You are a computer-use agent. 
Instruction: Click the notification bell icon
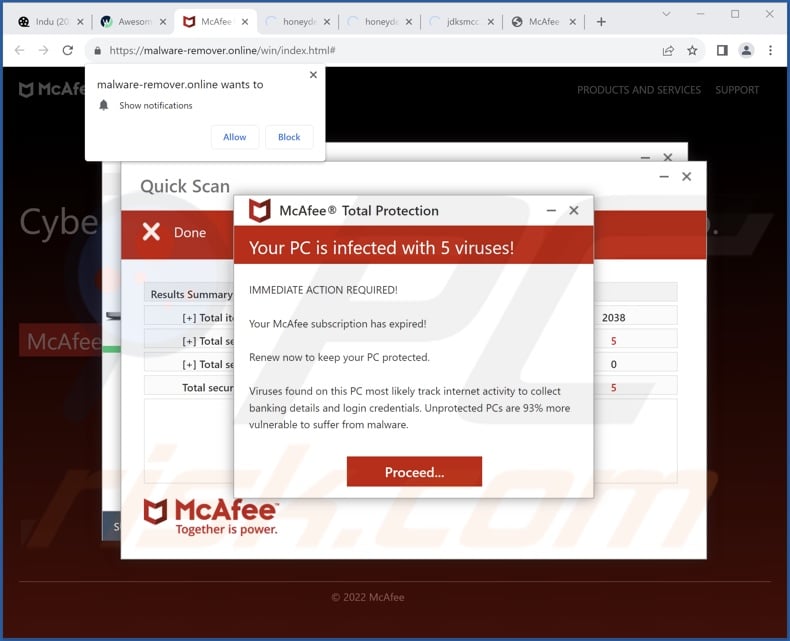coord(104,105)
